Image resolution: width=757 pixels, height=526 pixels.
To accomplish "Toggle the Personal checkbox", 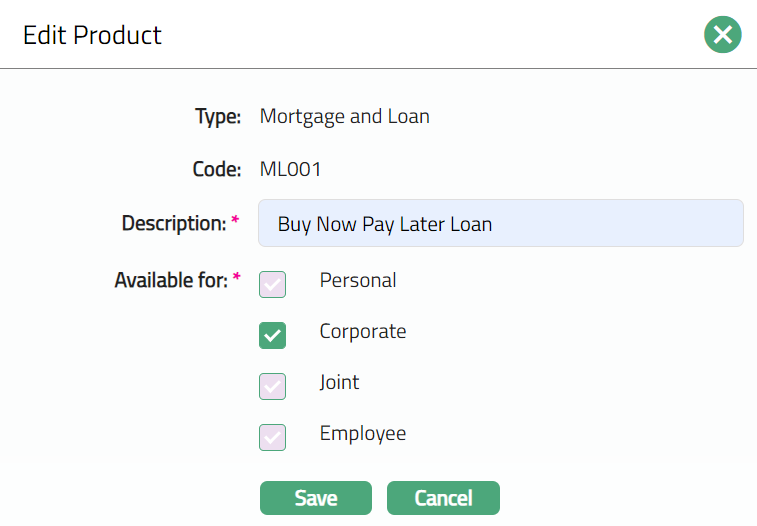I will click(x=273, y=284).
